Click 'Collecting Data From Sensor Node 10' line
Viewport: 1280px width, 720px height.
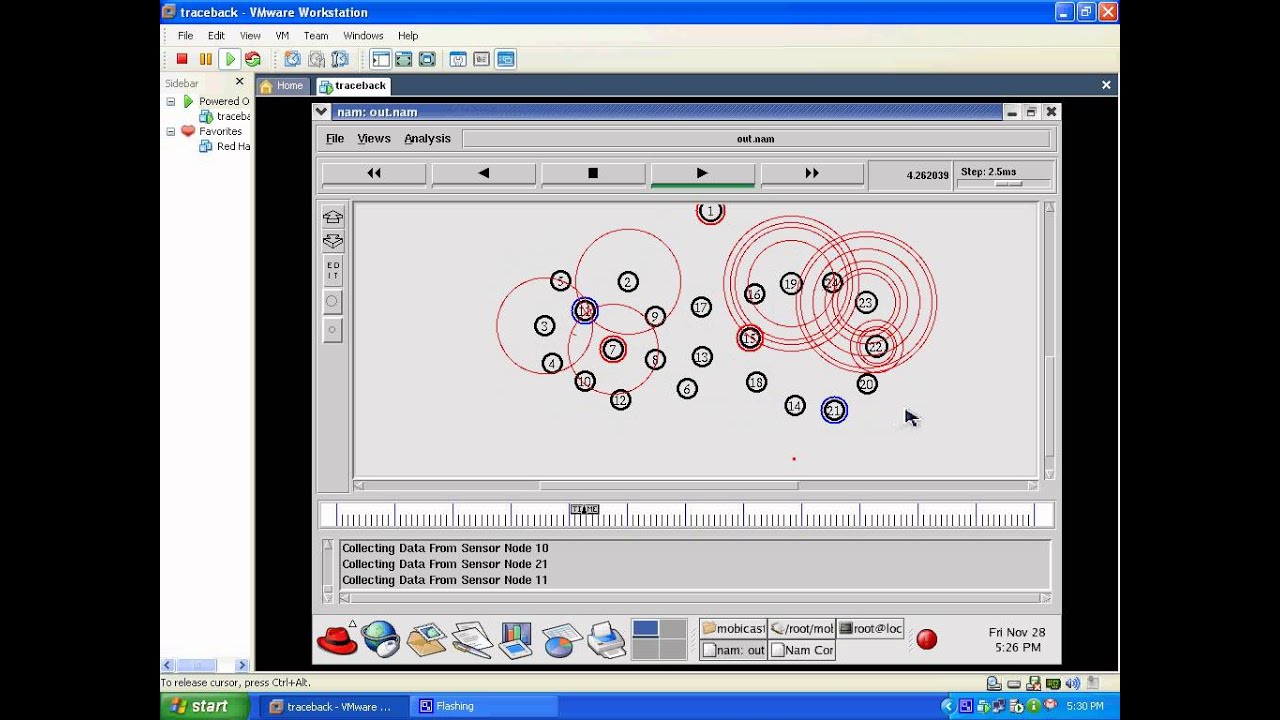coord(445,548)
